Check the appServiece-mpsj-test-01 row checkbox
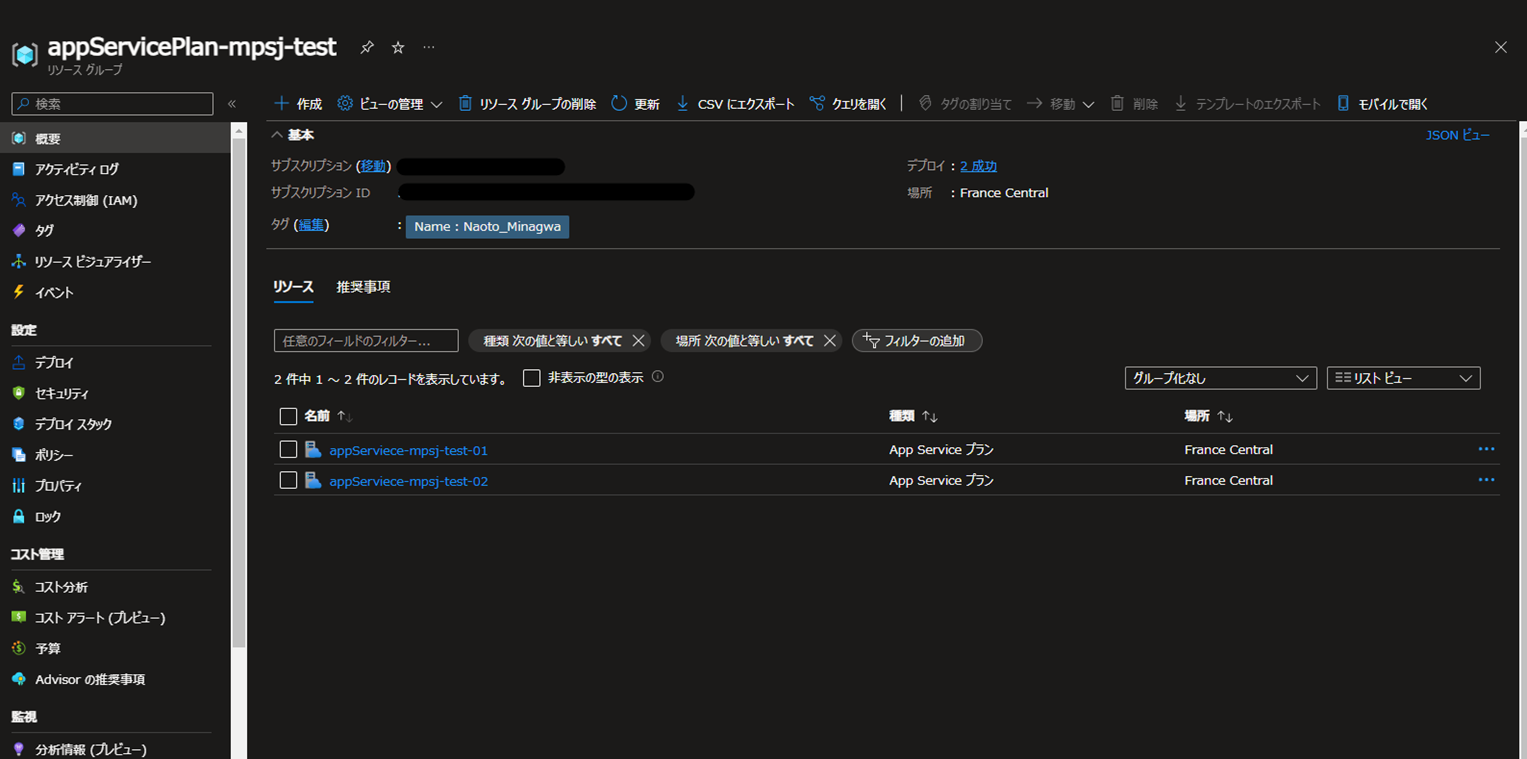1527x759 pixels. [288, 450]
